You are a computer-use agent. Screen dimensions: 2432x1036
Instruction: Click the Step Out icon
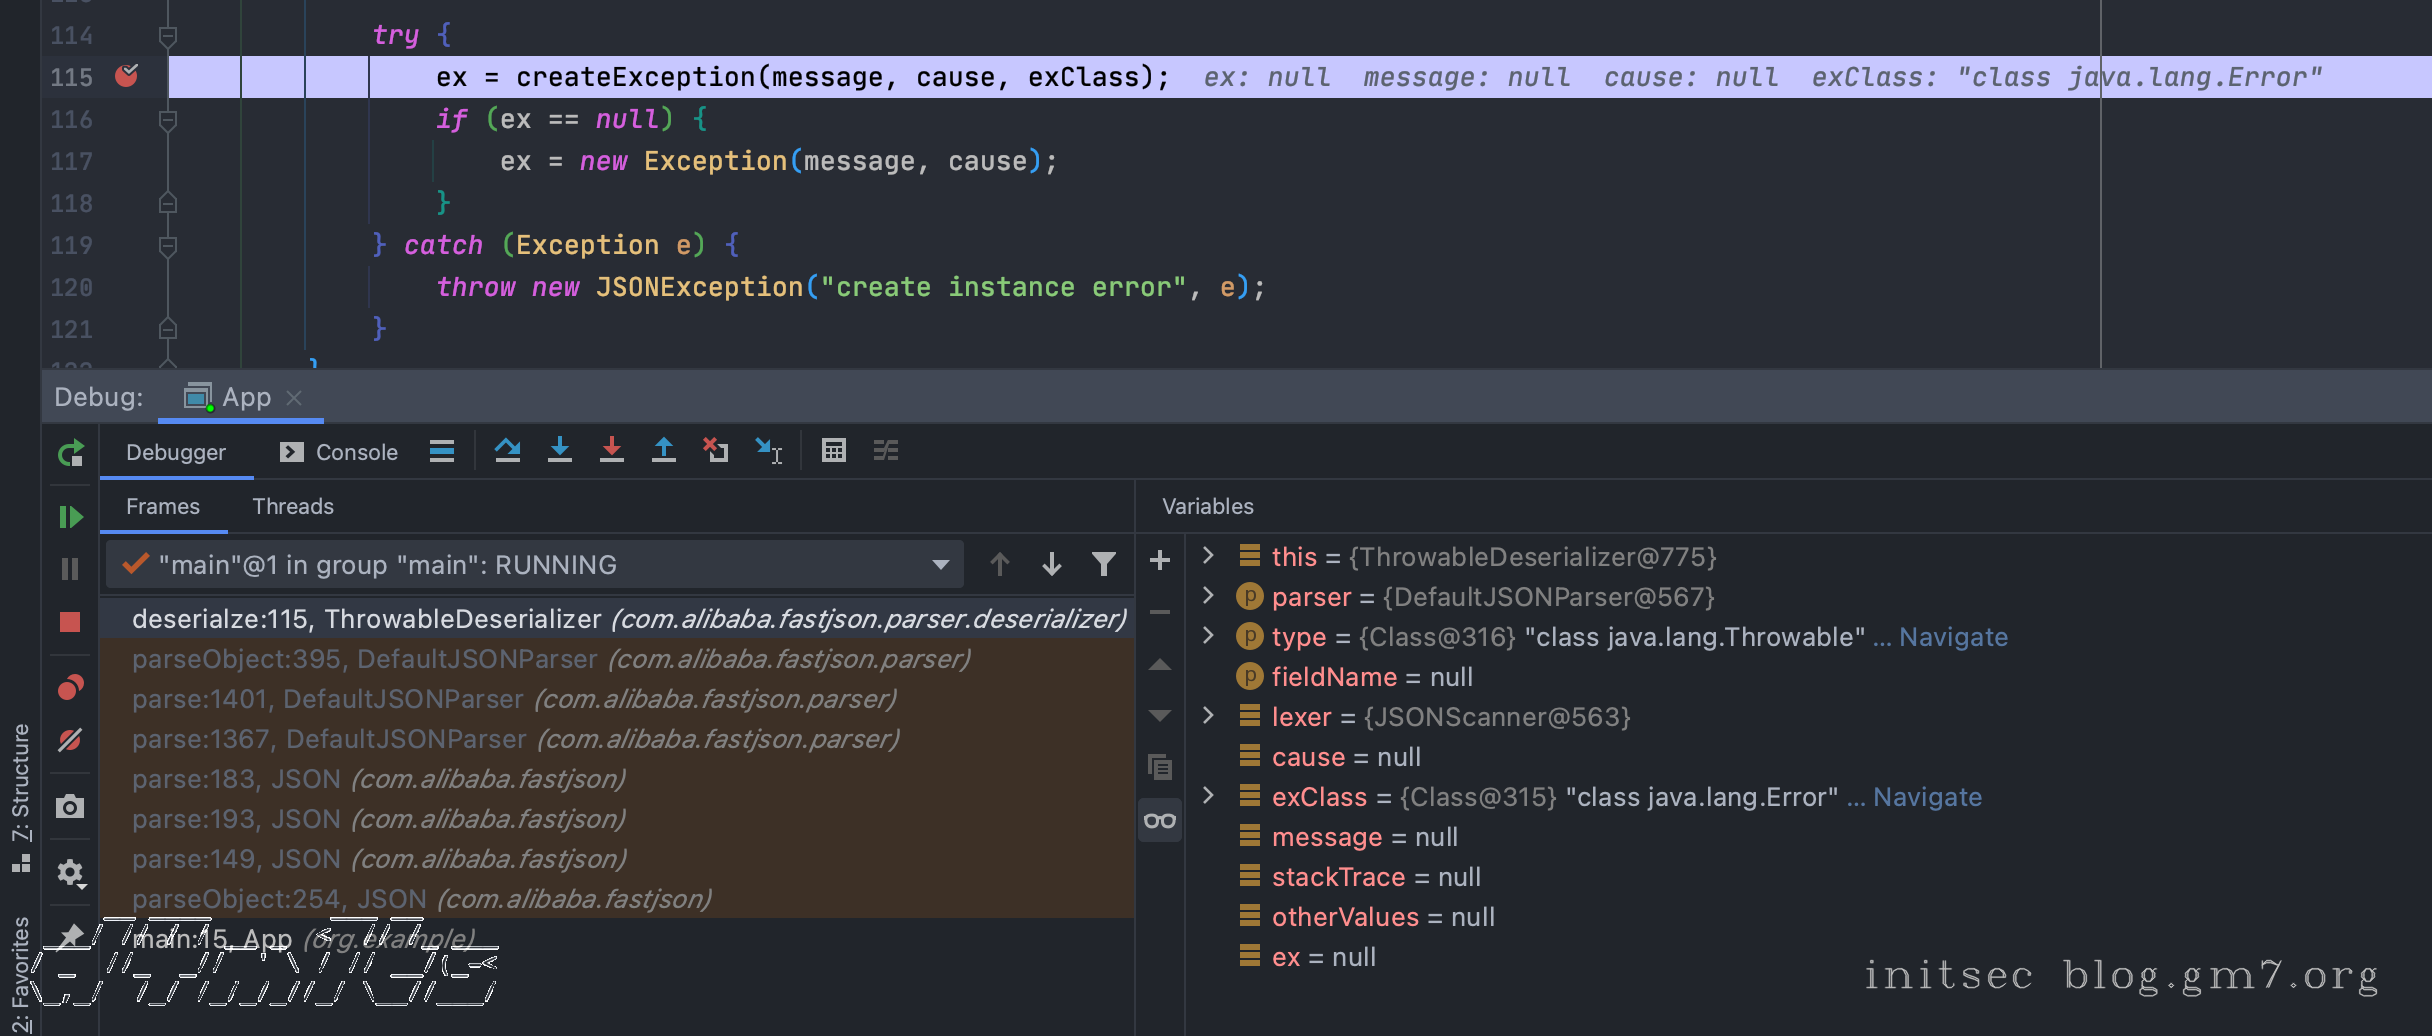(x=664, y=451)
